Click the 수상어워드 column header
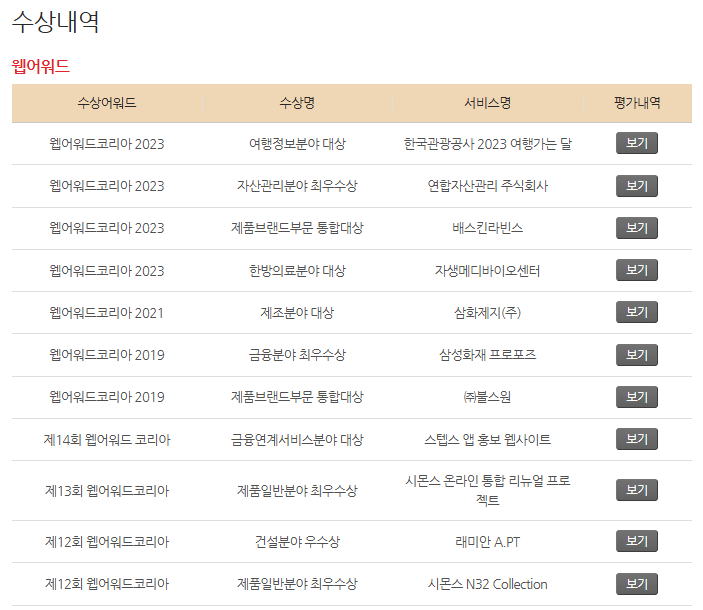The image size is (703, 610). tap(107, 103)
